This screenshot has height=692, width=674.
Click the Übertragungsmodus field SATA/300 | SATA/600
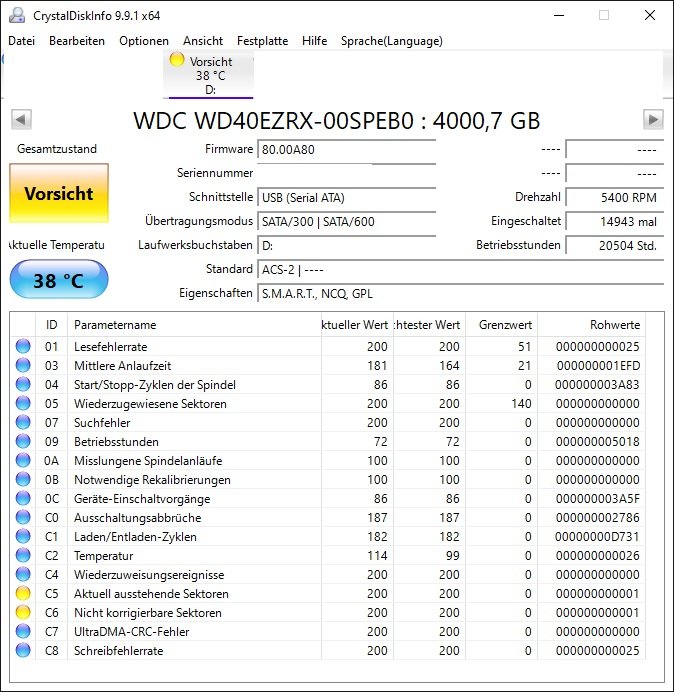point(346,221)
